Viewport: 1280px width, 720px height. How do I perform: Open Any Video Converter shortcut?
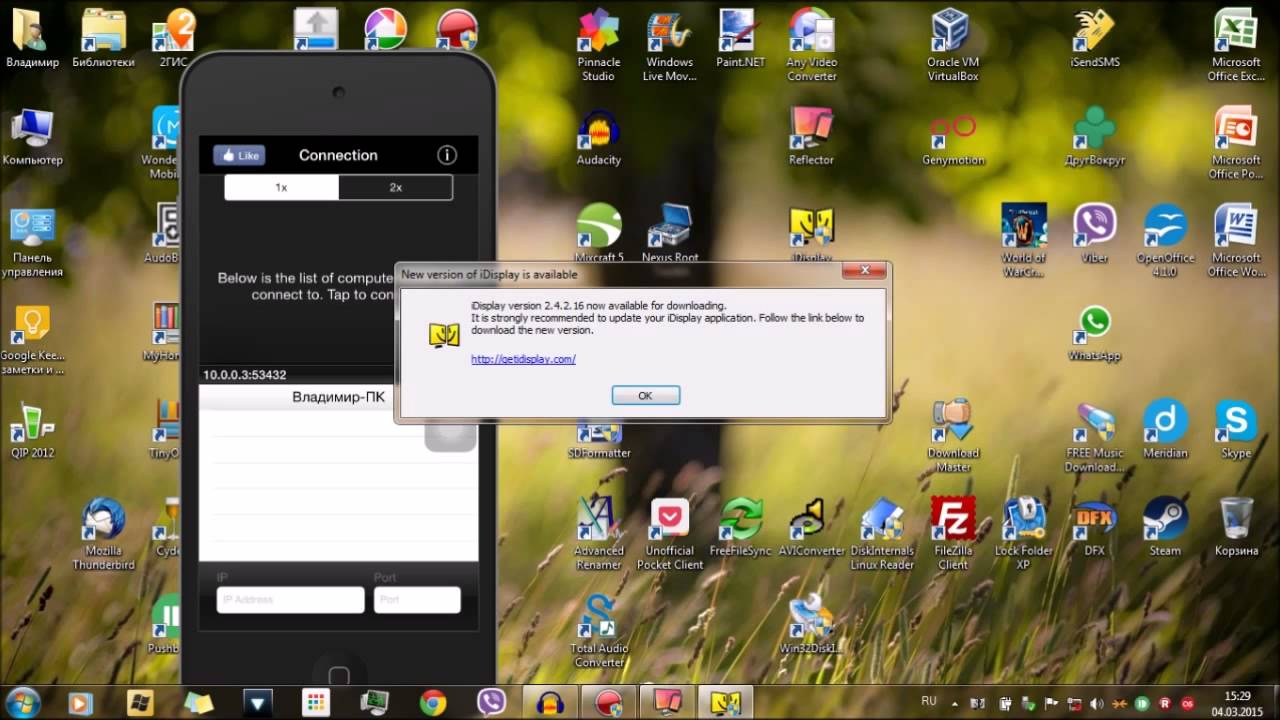click(811, 46)
